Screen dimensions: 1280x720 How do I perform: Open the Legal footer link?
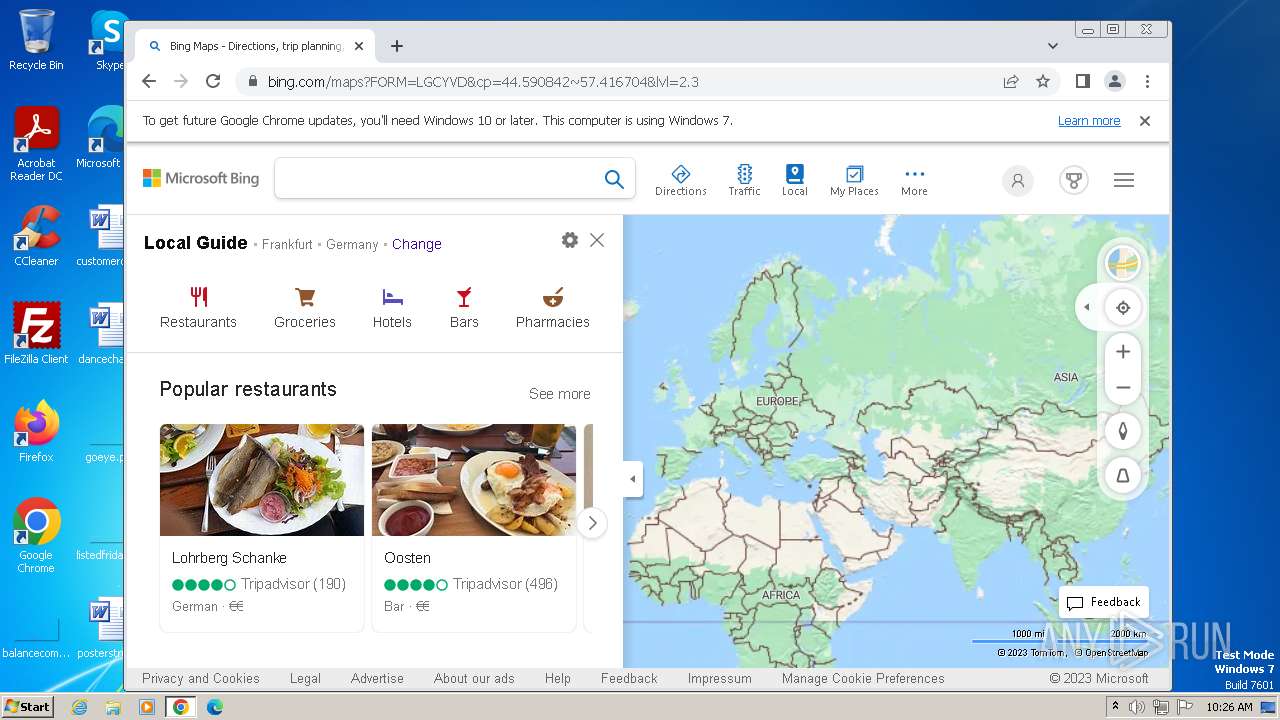point(305,678)
